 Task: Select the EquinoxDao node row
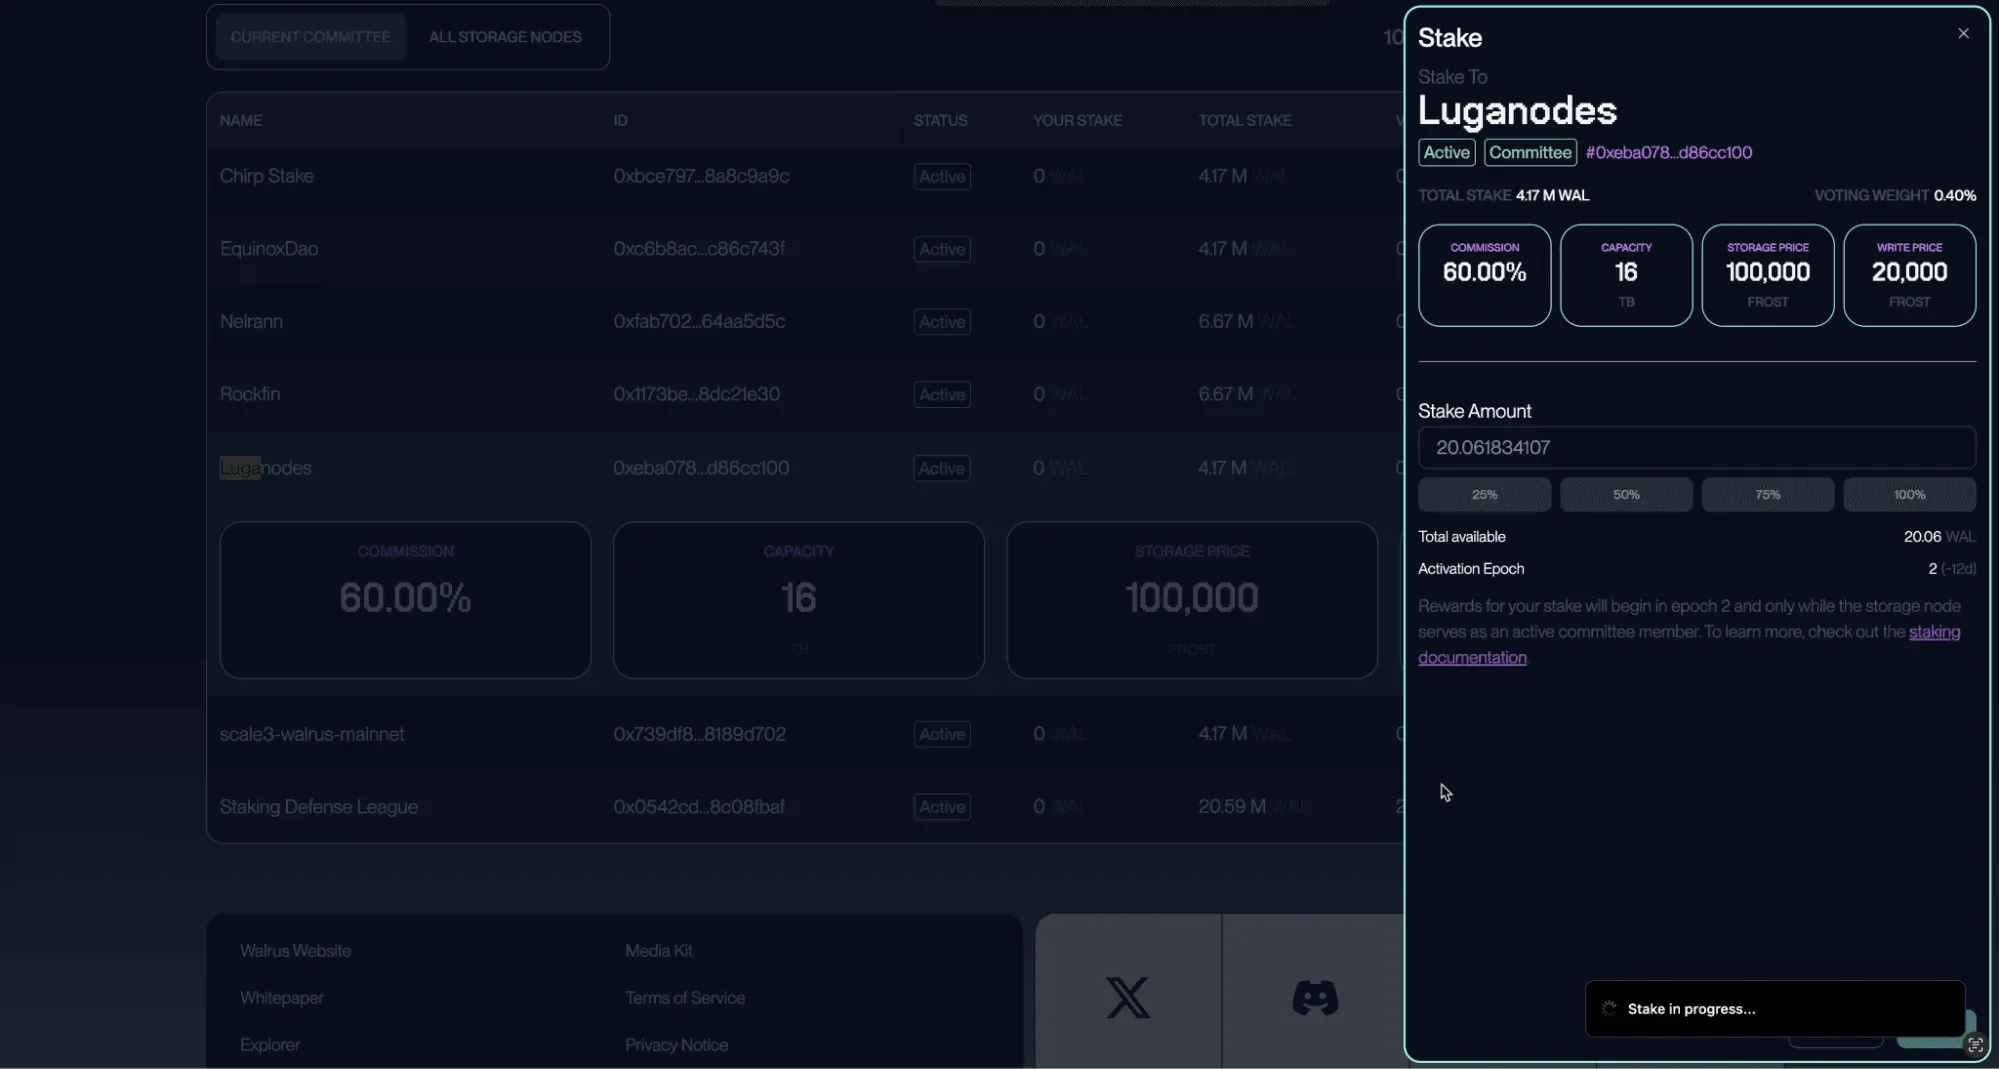pos(805,249)
